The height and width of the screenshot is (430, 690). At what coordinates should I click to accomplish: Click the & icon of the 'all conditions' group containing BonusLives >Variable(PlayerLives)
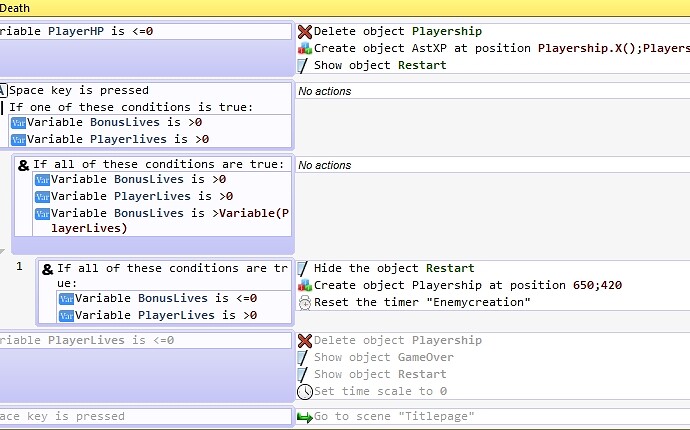pos(23,165)
